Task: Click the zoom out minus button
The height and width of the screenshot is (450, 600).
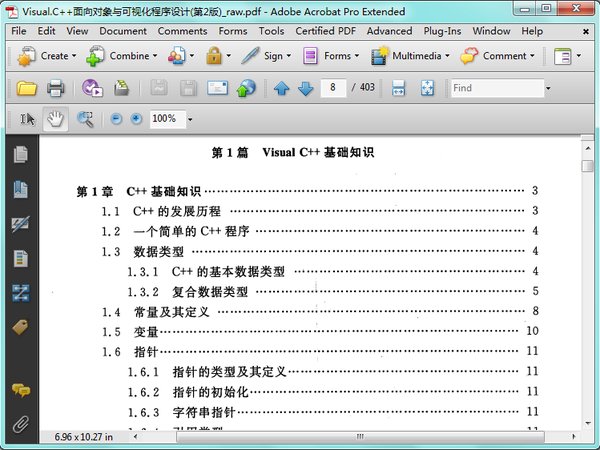Action: [116, 119]
